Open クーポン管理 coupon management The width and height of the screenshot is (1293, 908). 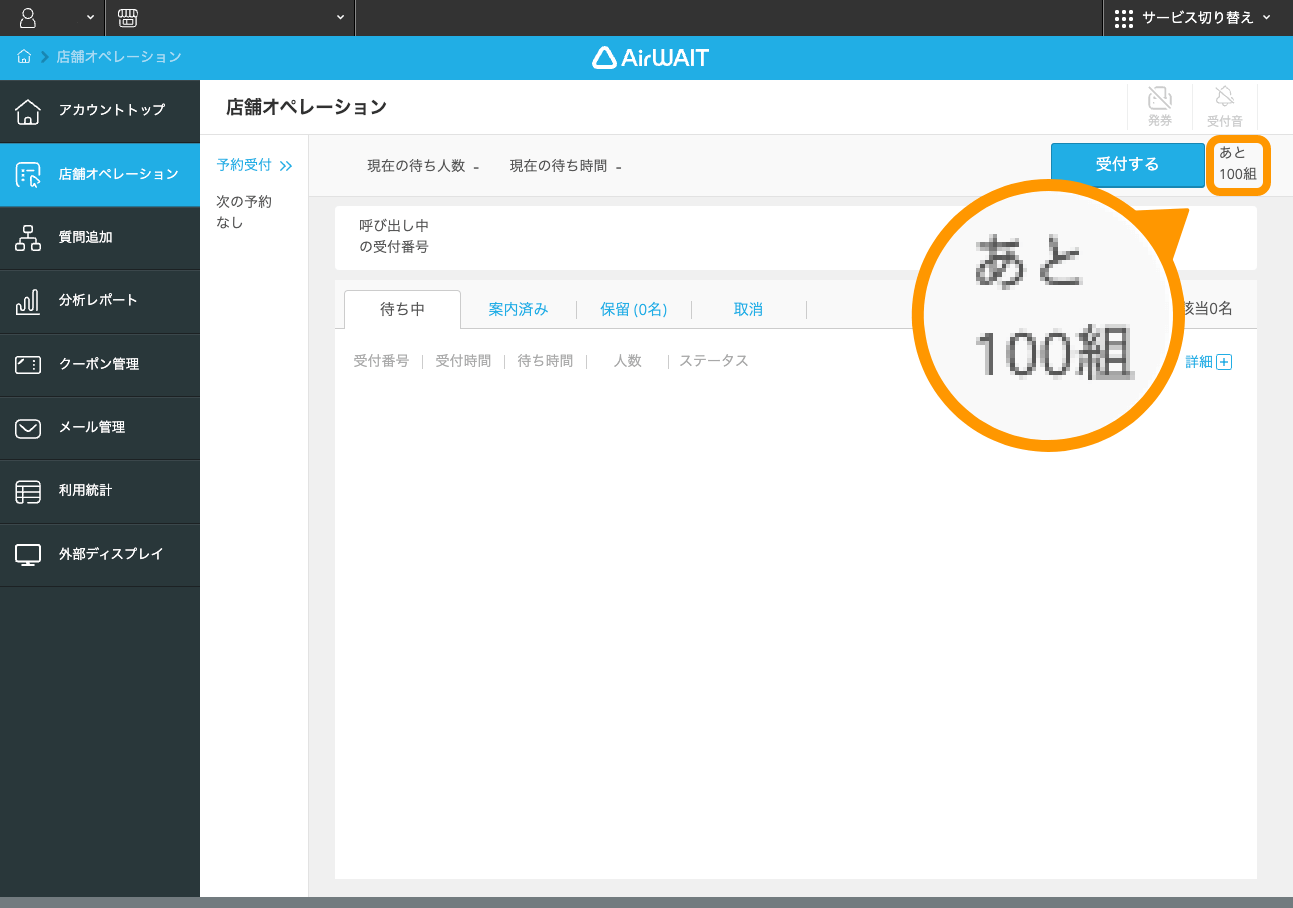(100, 364)
